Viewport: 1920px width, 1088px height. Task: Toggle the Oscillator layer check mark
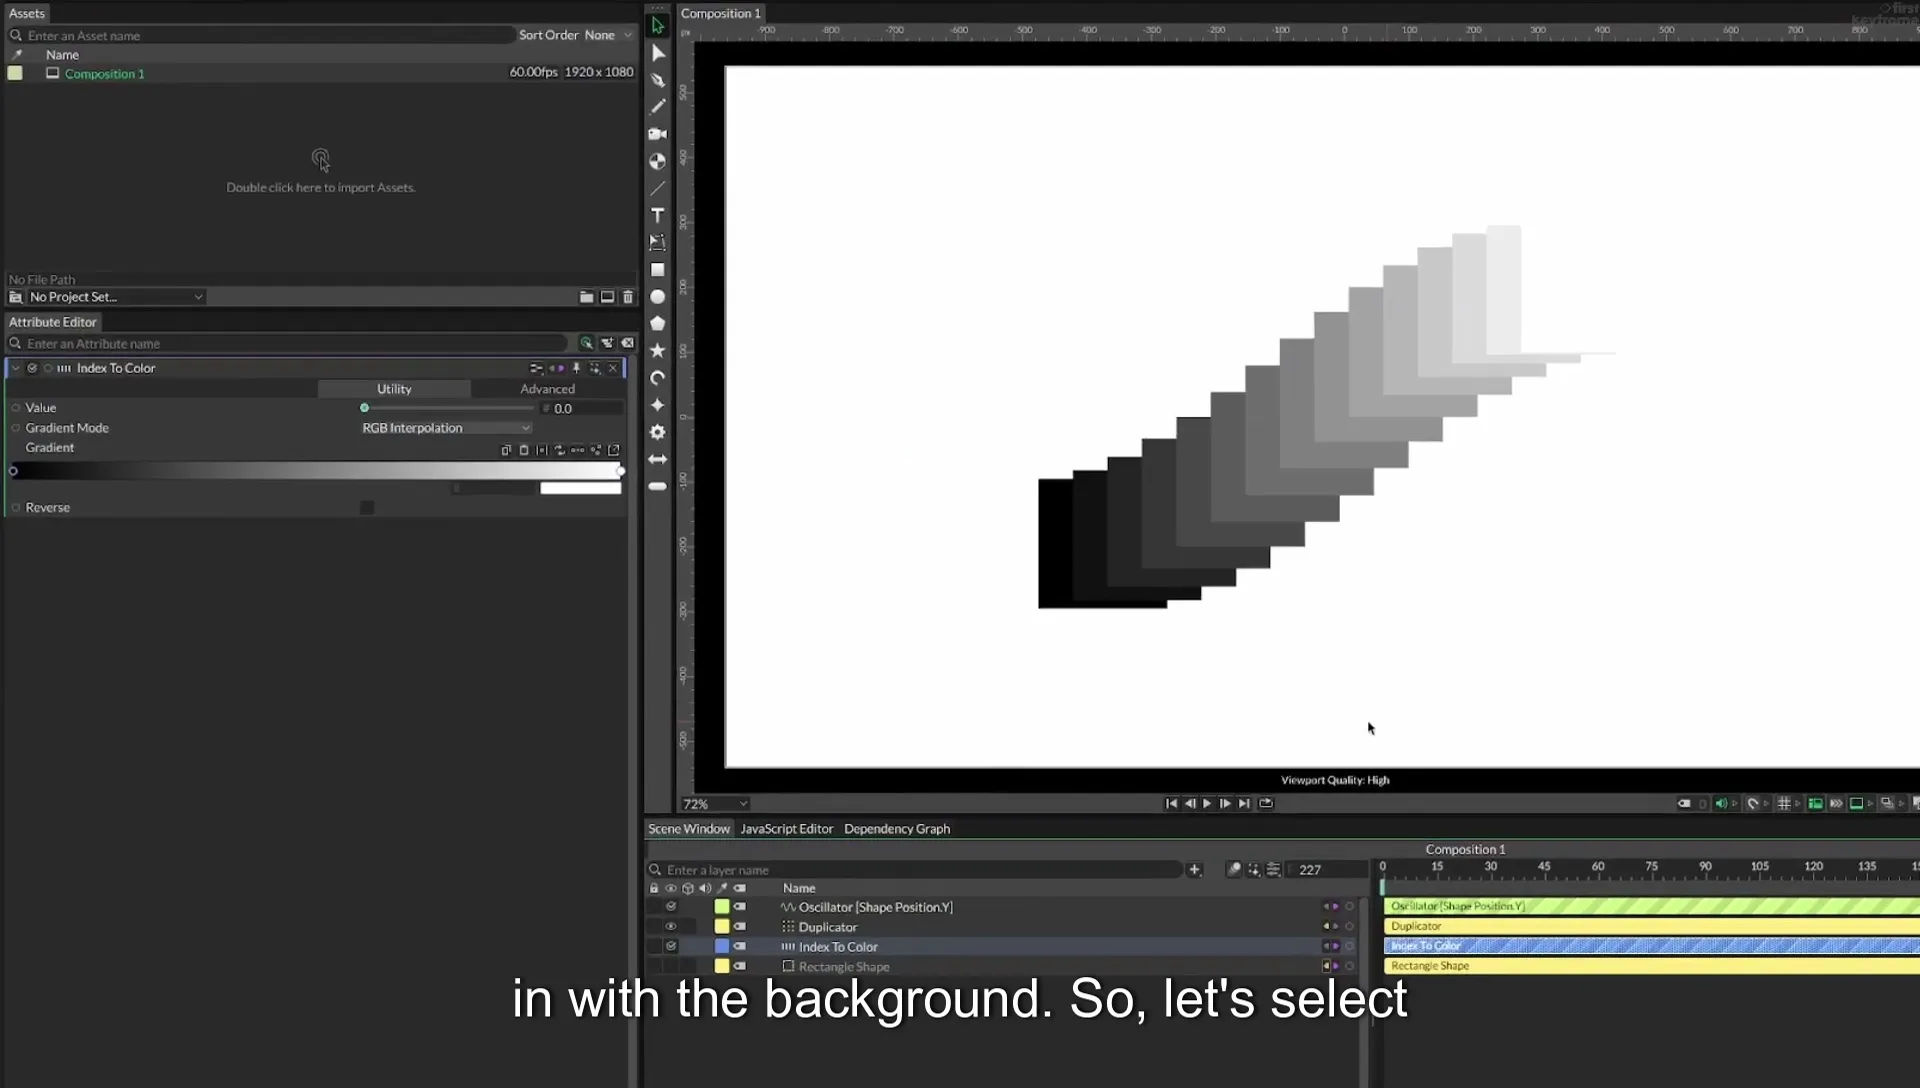pyautogui.click(x=671, y=907)
